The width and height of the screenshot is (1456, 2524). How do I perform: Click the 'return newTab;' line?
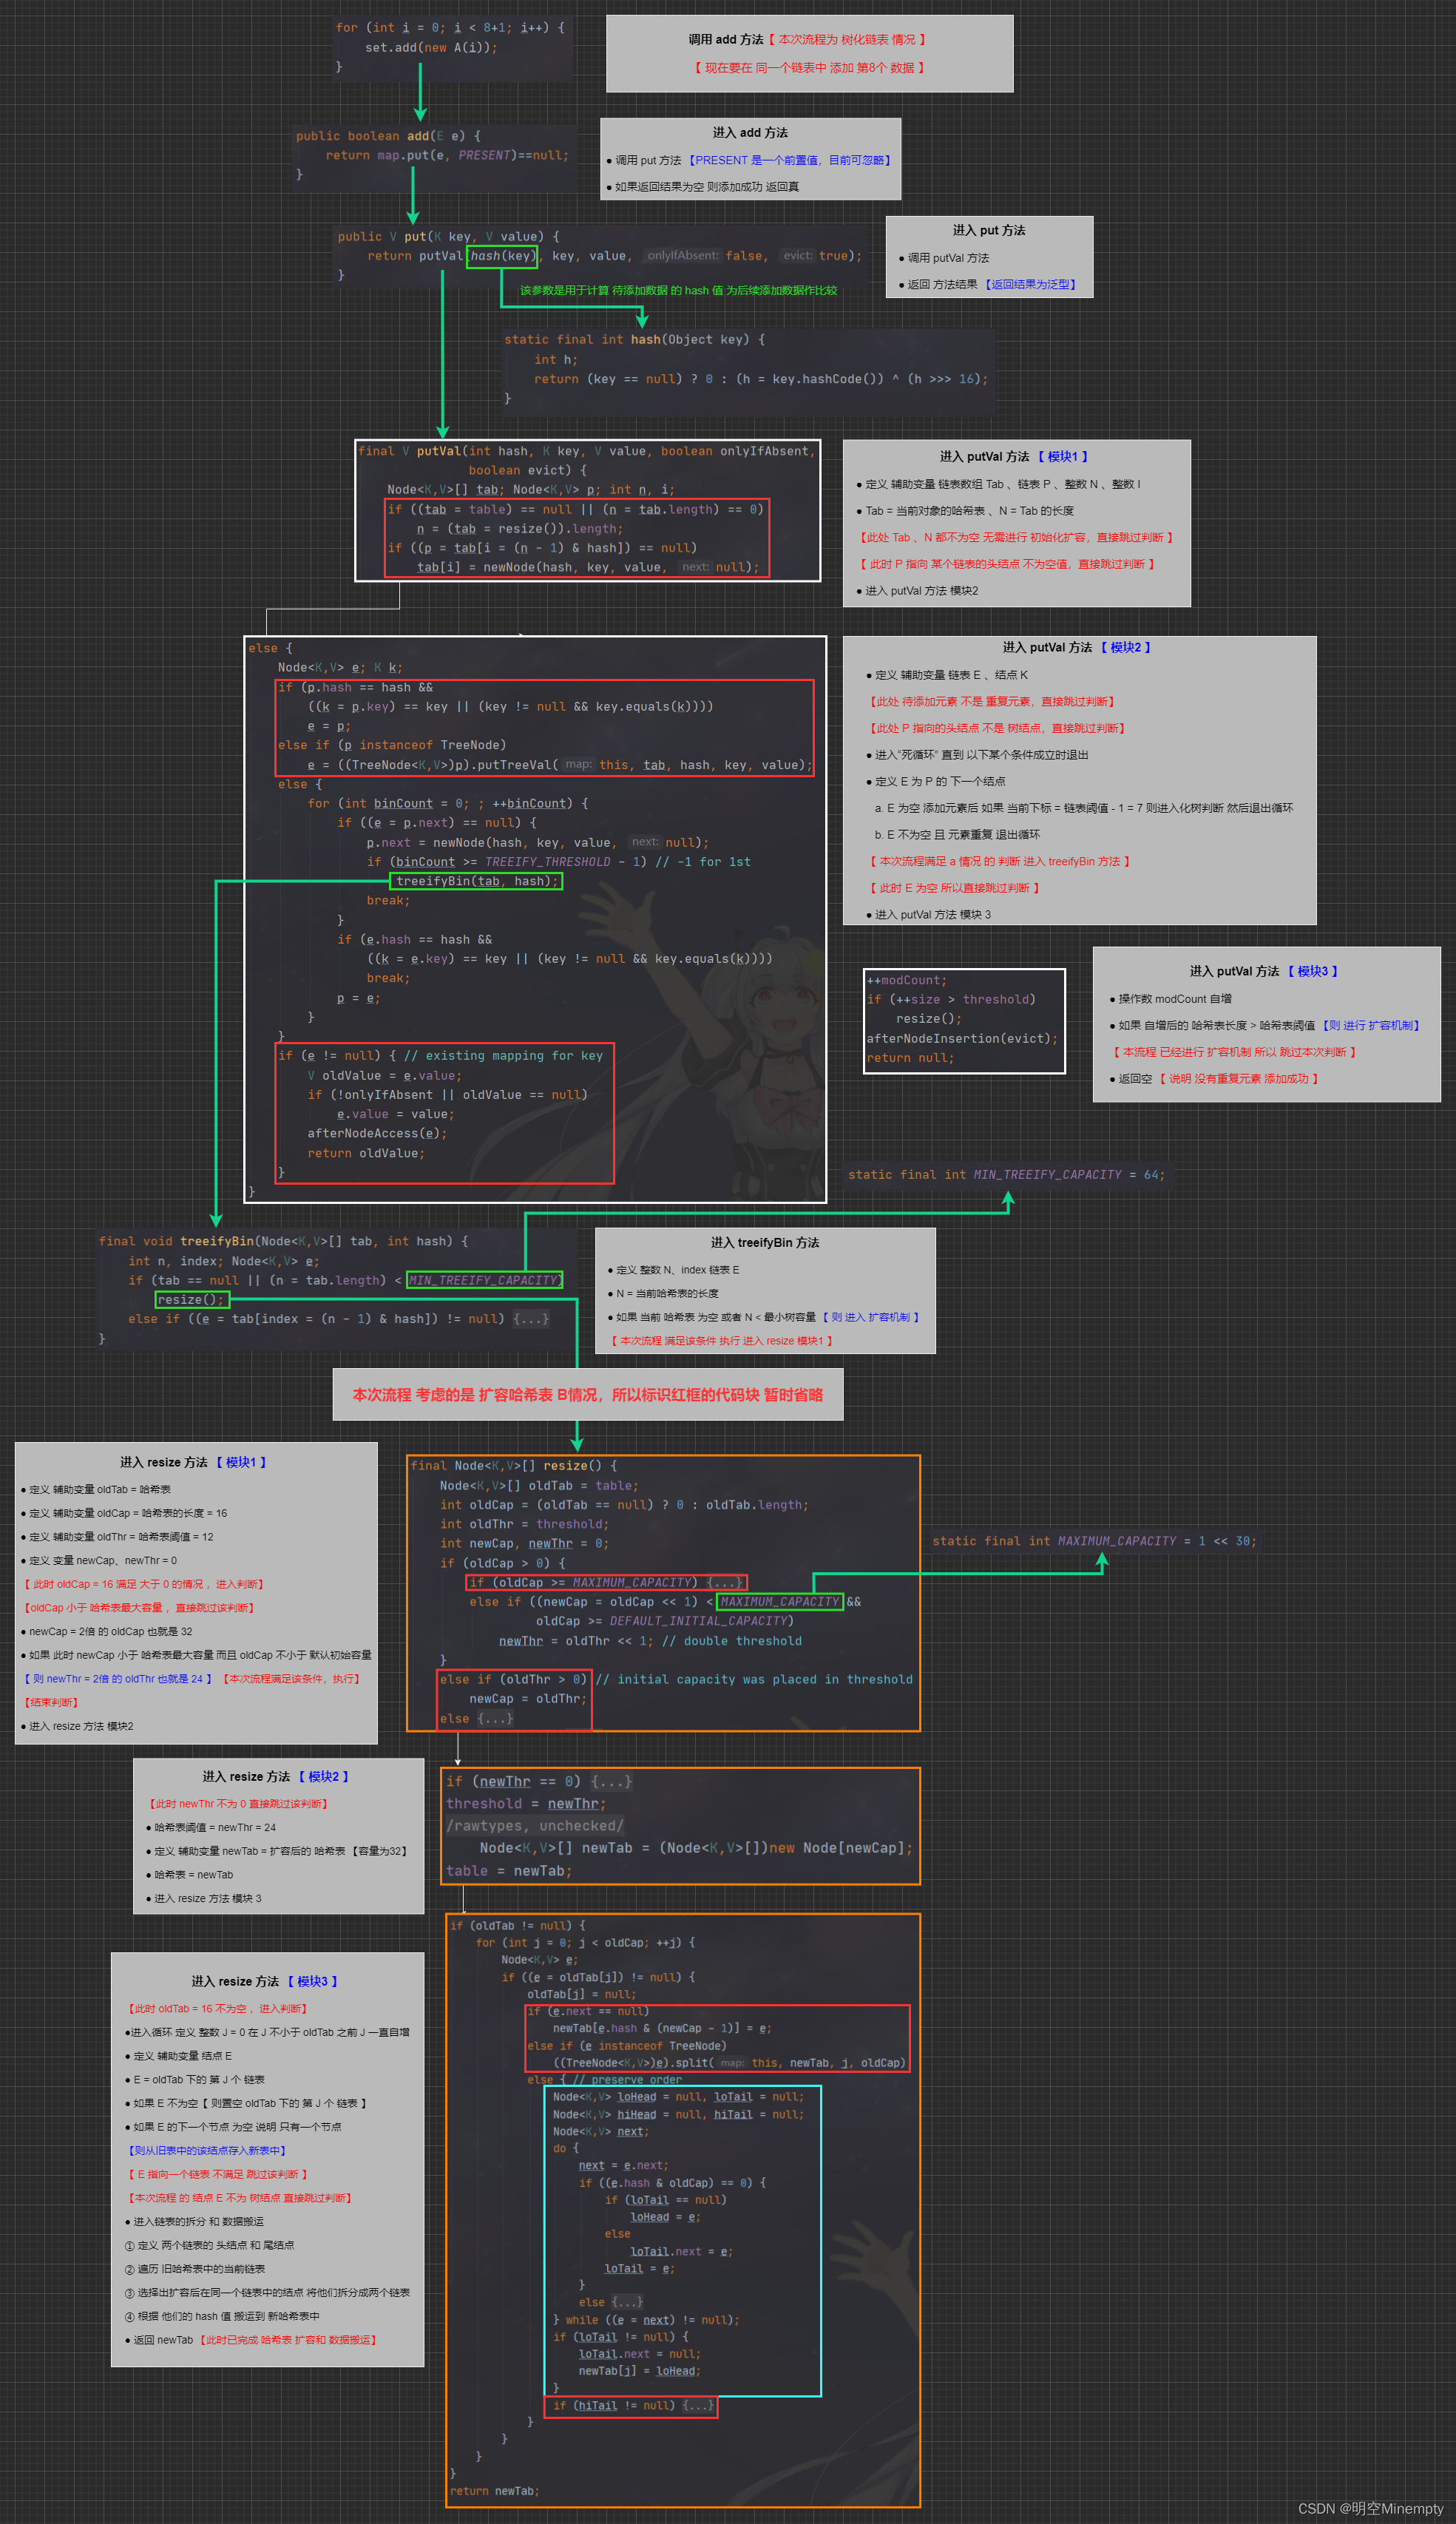pos(495,2491)
